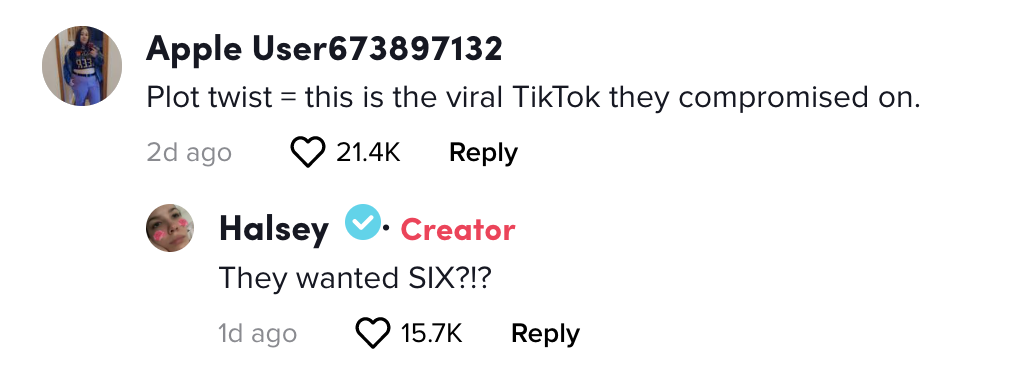Open Apple User673897132's profile picture

click(82, 66)
